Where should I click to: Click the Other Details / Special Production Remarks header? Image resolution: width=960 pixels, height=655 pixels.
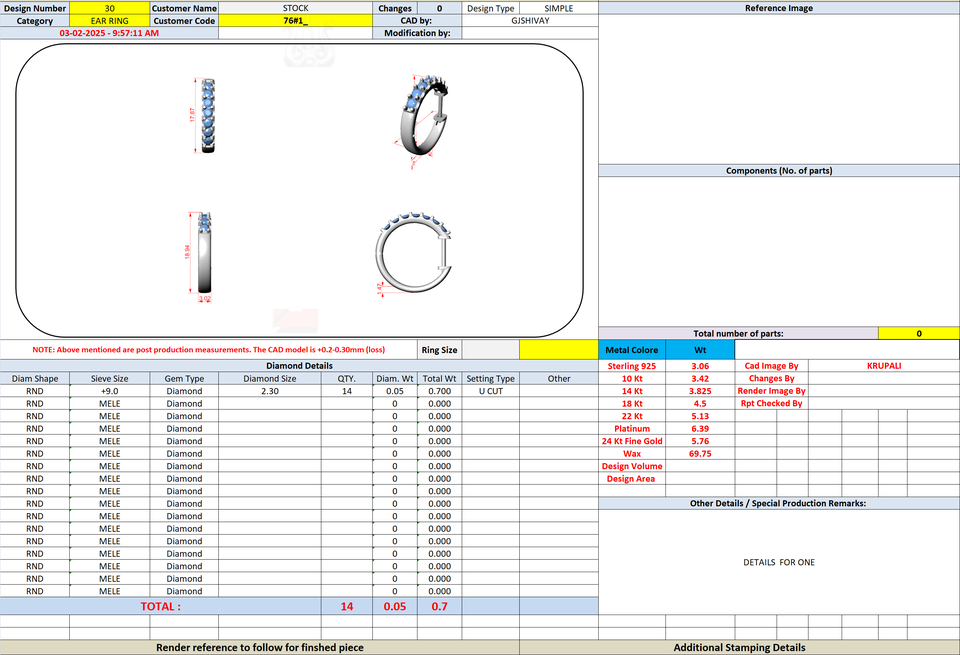[x=779, y=503]
